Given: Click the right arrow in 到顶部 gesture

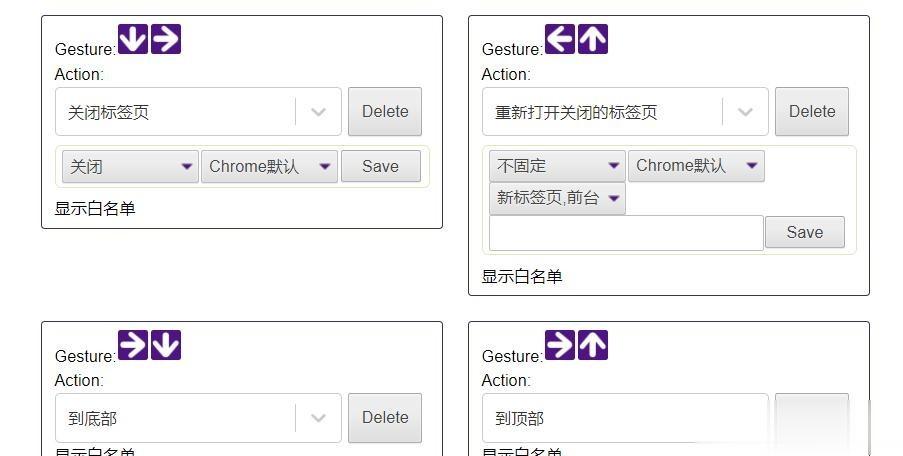Looking at the screenshot, I should [x=560, y=346].
